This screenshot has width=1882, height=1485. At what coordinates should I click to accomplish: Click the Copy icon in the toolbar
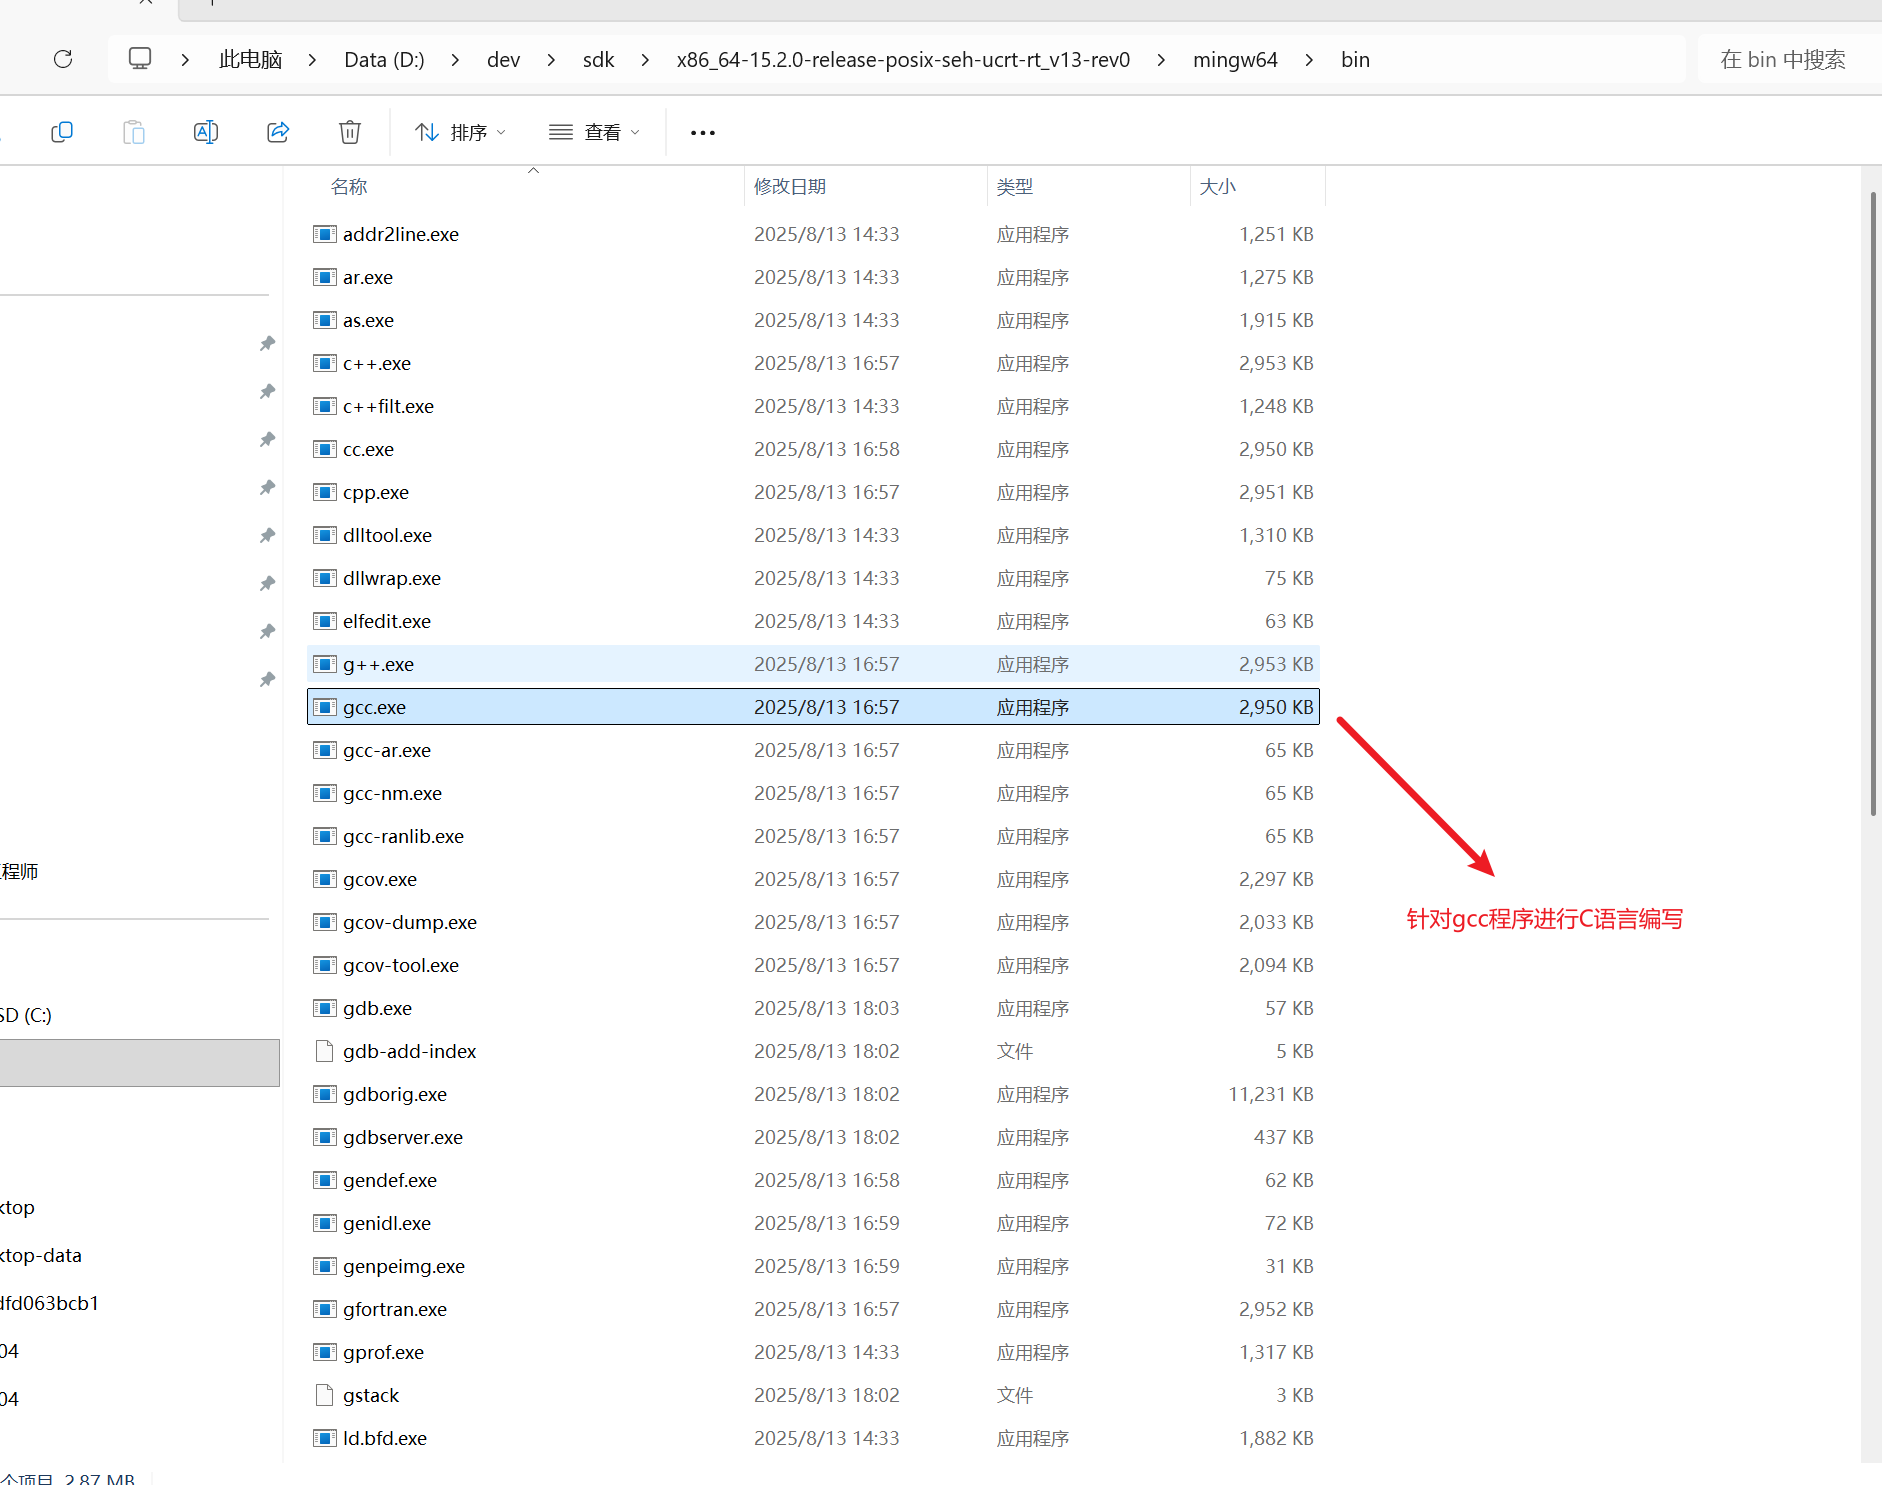tap(62, 132)
